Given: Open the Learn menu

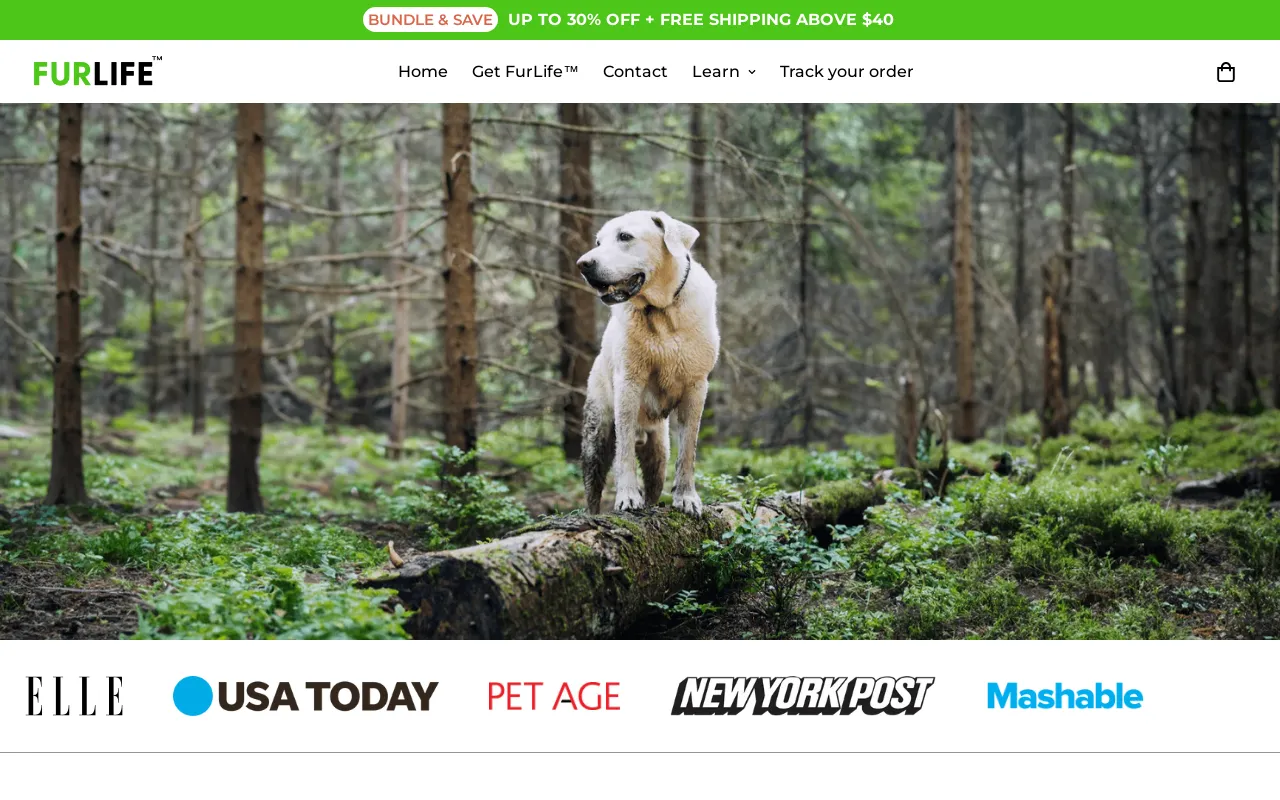Looking at the screenshot, I should (x=724, y=72).
